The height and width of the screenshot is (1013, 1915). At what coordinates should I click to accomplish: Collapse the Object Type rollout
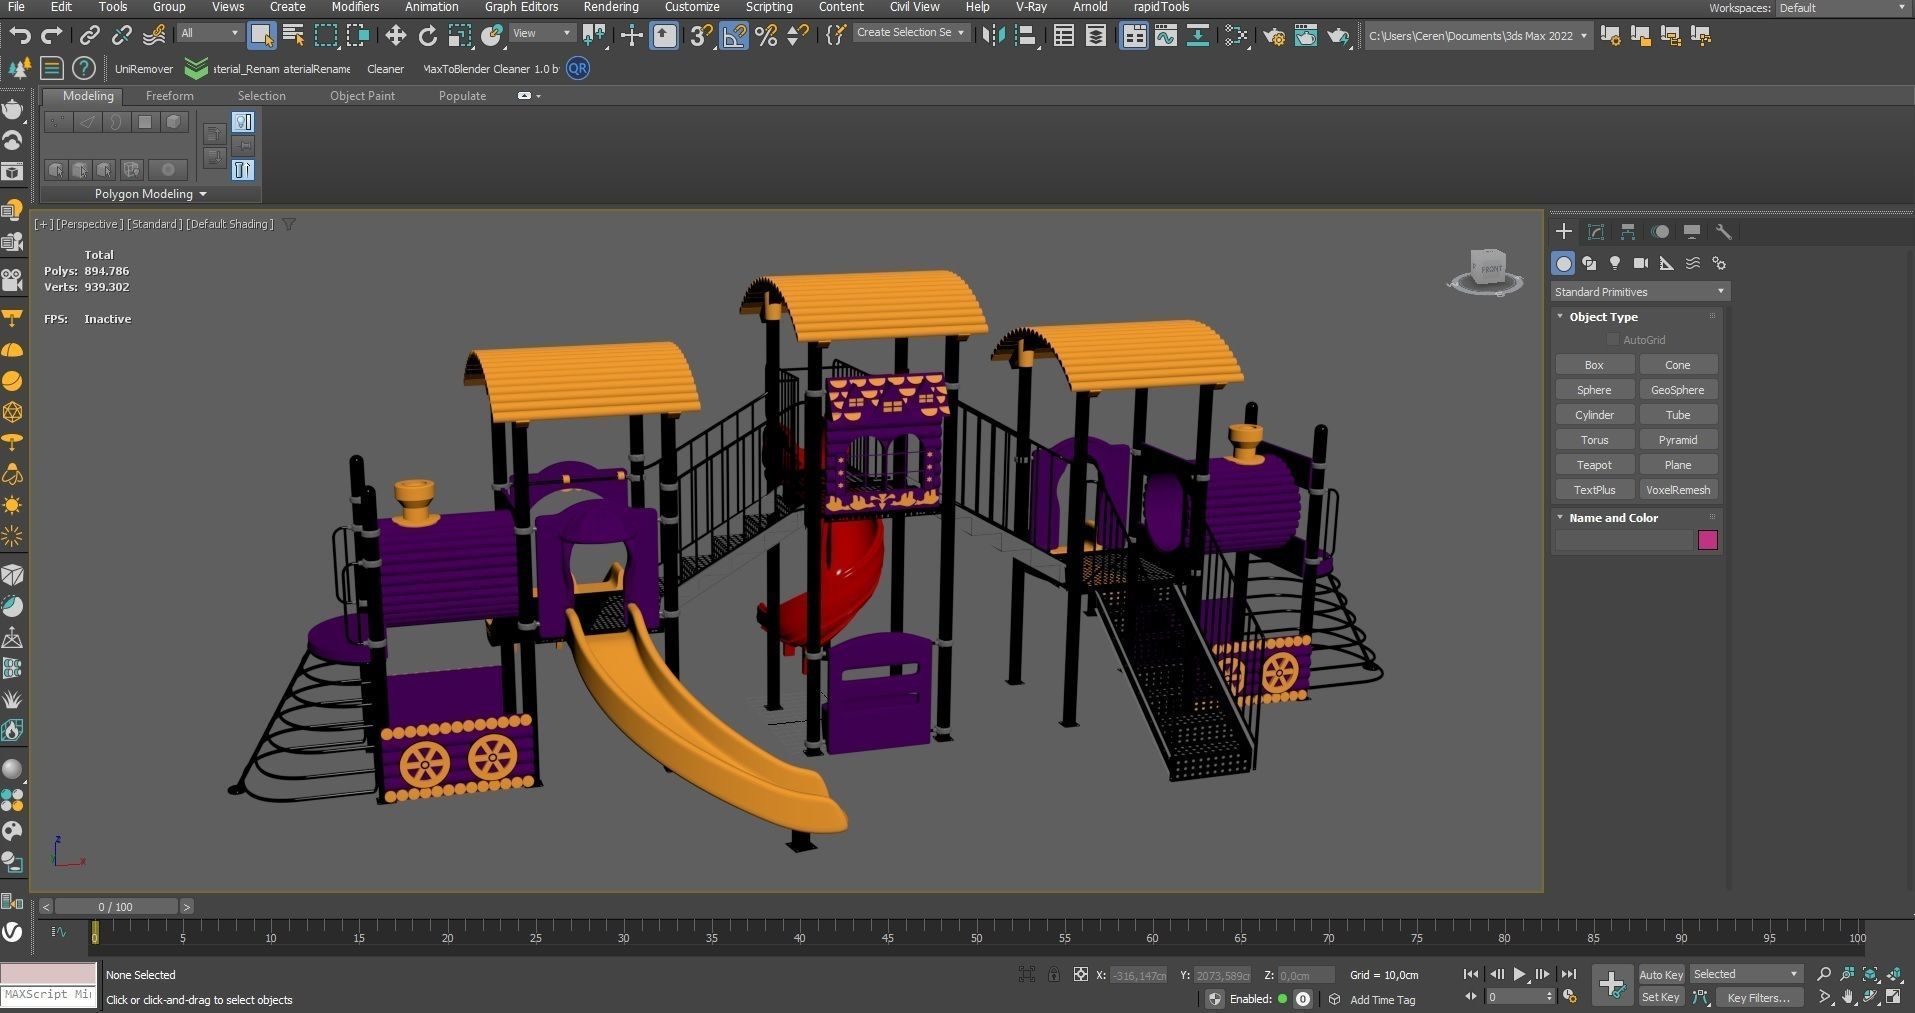tap(1603, 317)
